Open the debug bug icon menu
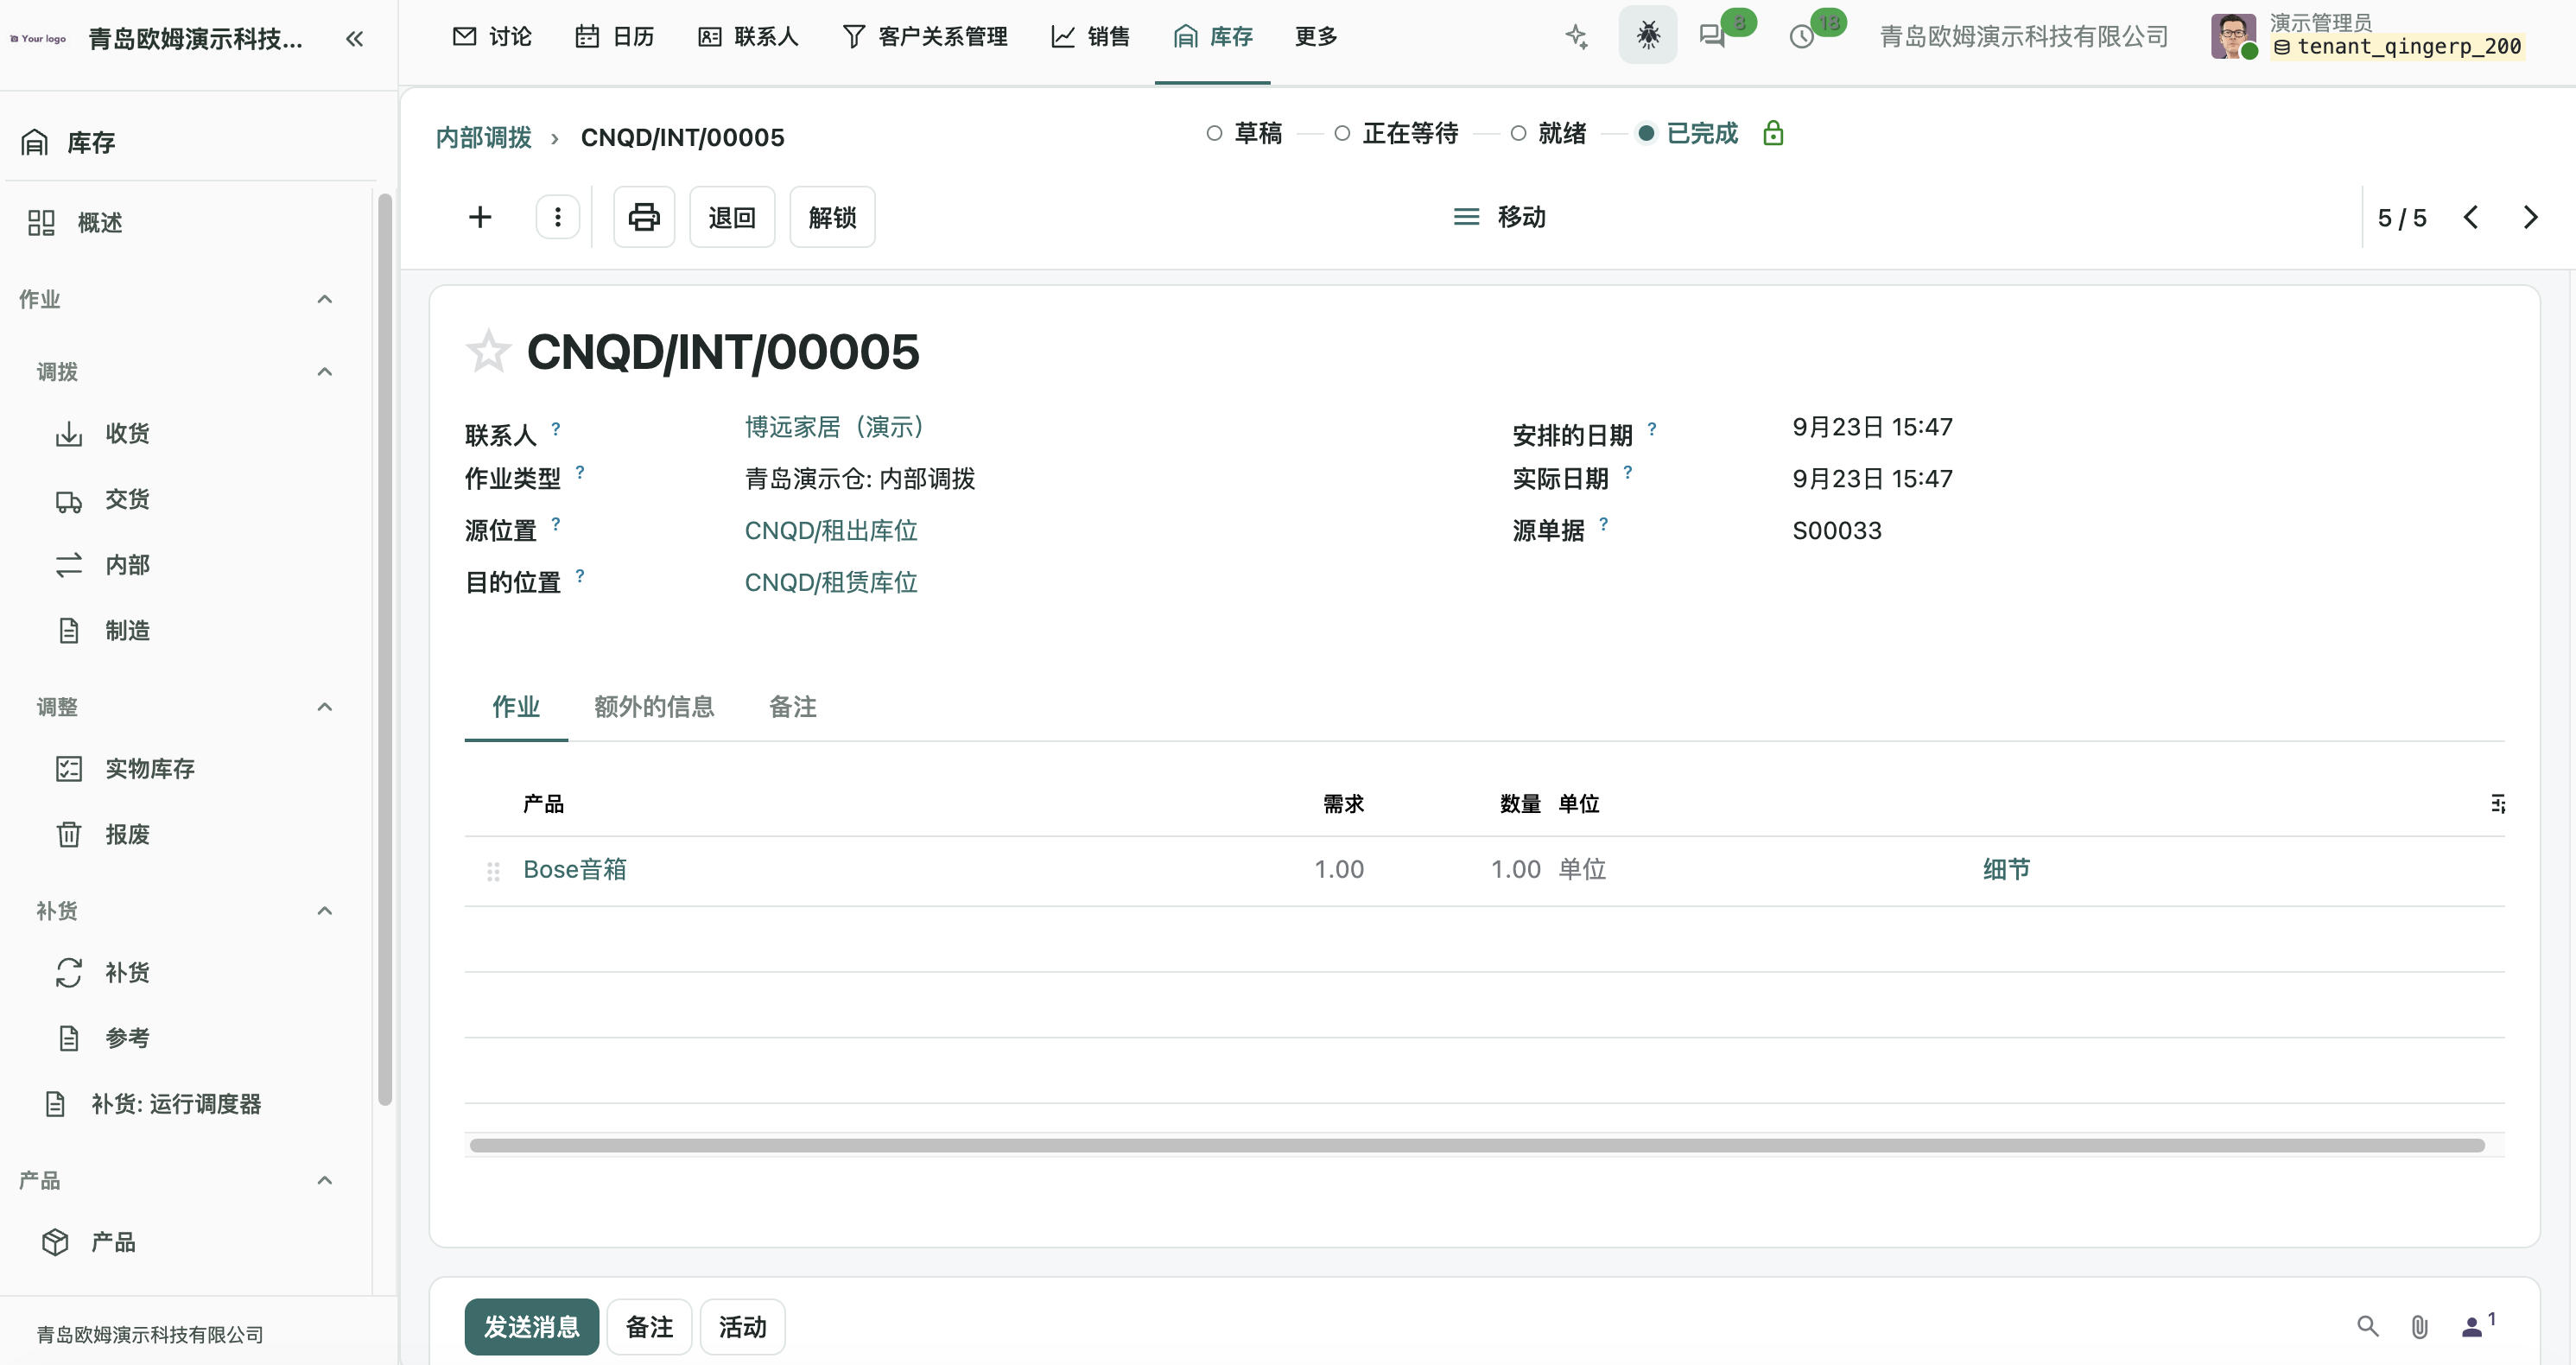 (1647, 36)
